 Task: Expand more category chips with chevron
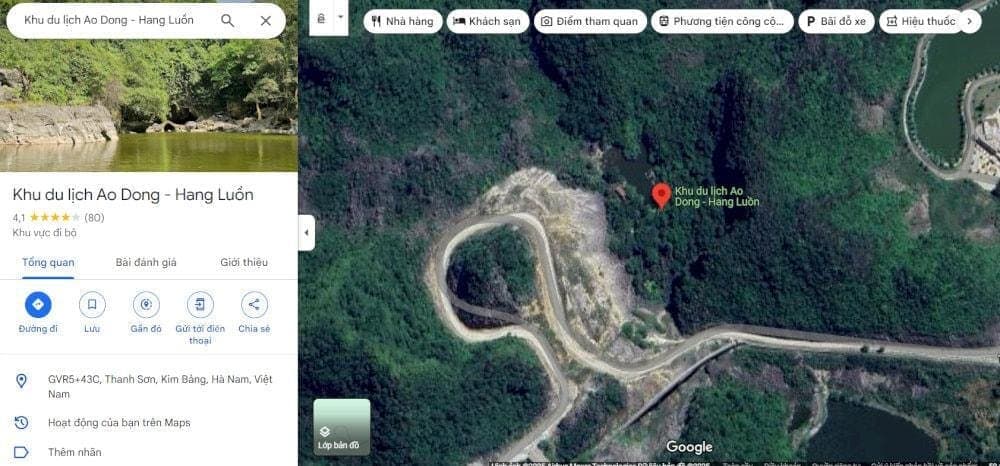969,22
